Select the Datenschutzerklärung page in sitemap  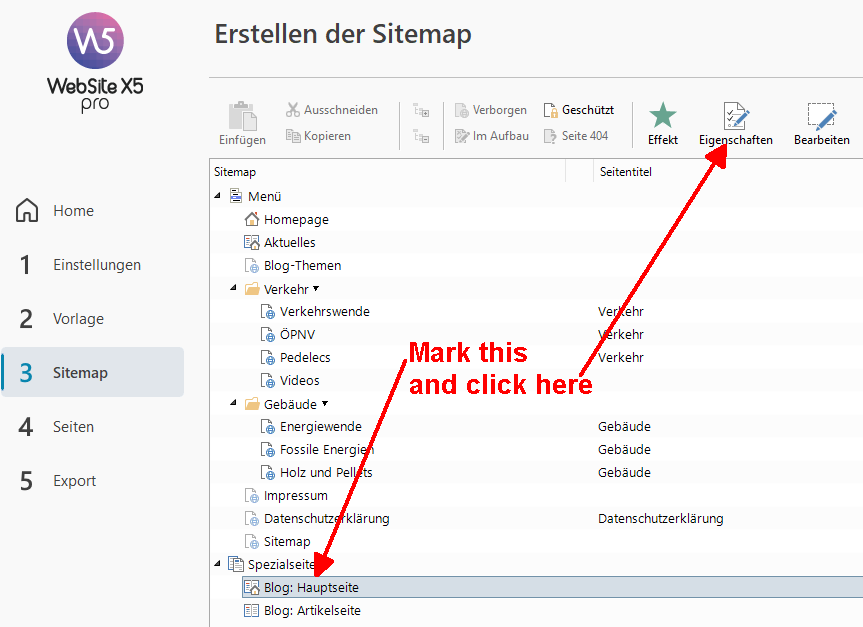click(x=326, y=519)
